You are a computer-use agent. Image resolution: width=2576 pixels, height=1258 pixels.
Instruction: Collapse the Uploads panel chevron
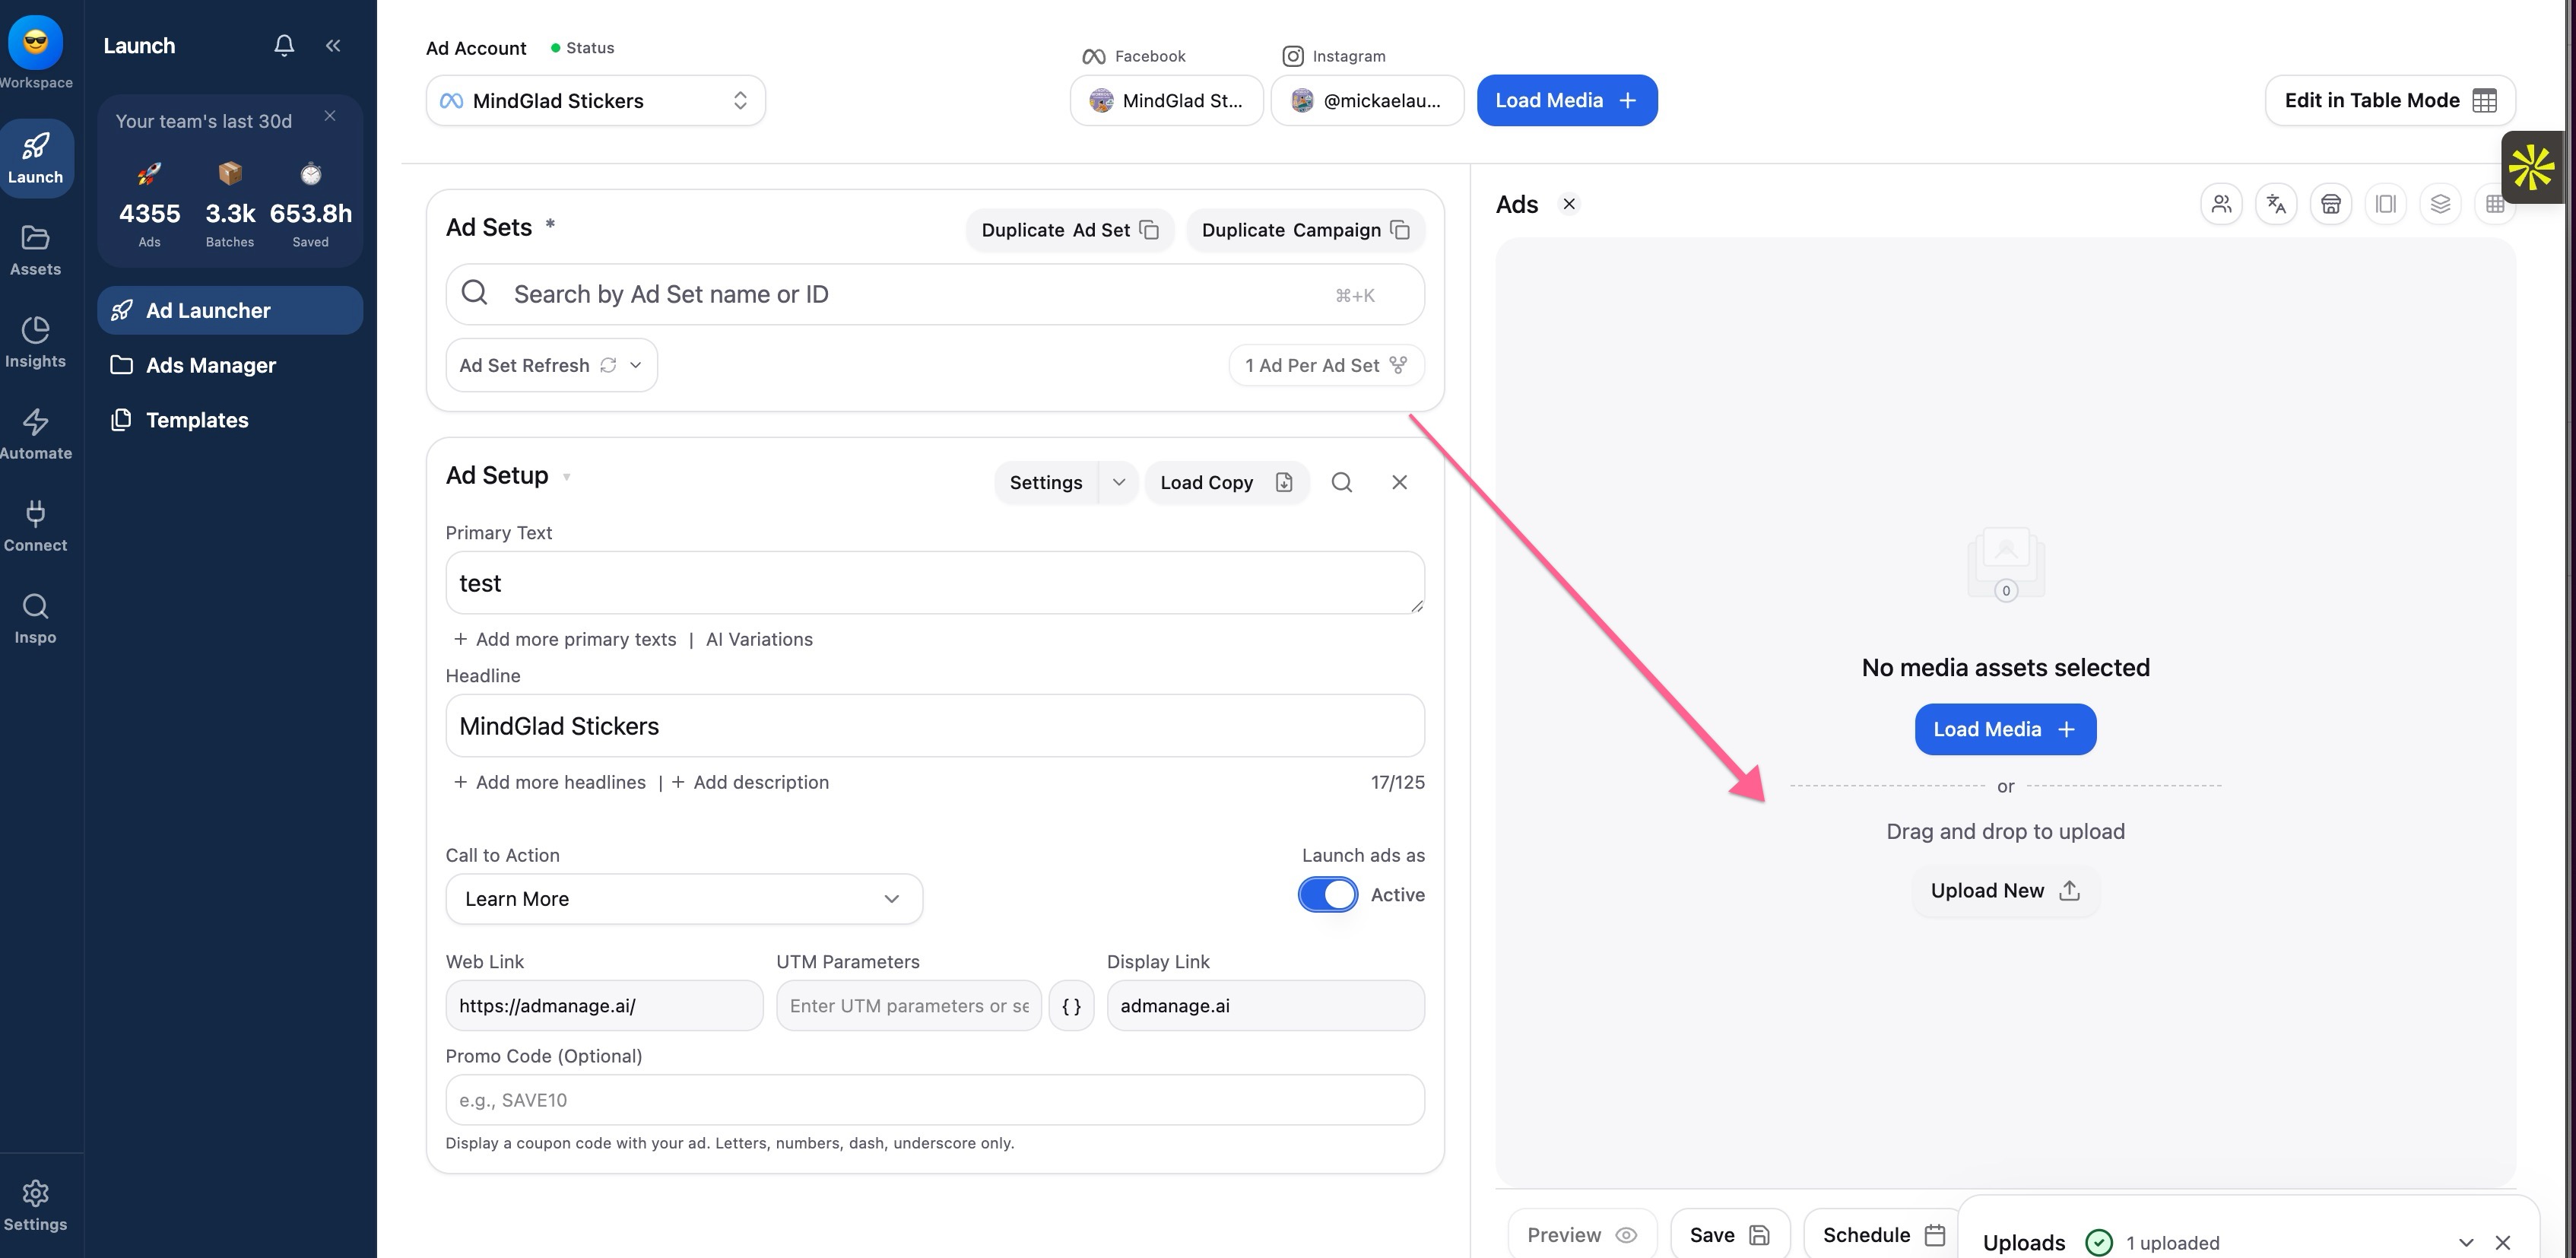(2466, 1242)
